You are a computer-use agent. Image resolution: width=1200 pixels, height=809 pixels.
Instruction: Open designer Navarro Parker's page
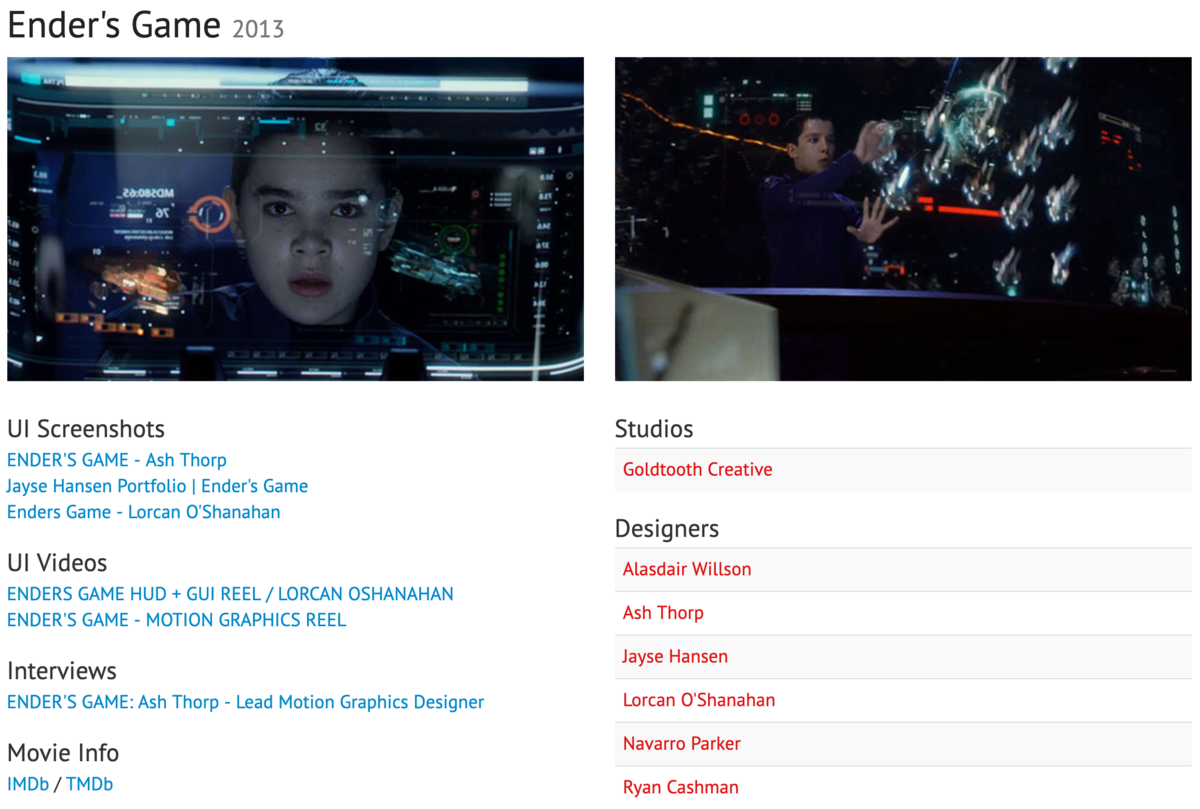click(682, 744)
